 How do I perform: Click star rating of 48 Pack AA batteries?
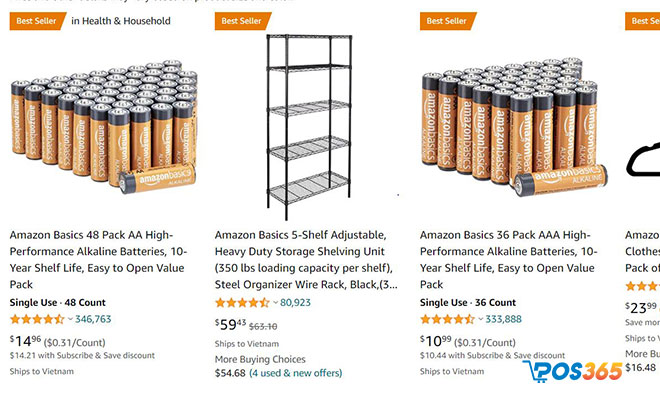pyautogui.click(x=37, y=319)
